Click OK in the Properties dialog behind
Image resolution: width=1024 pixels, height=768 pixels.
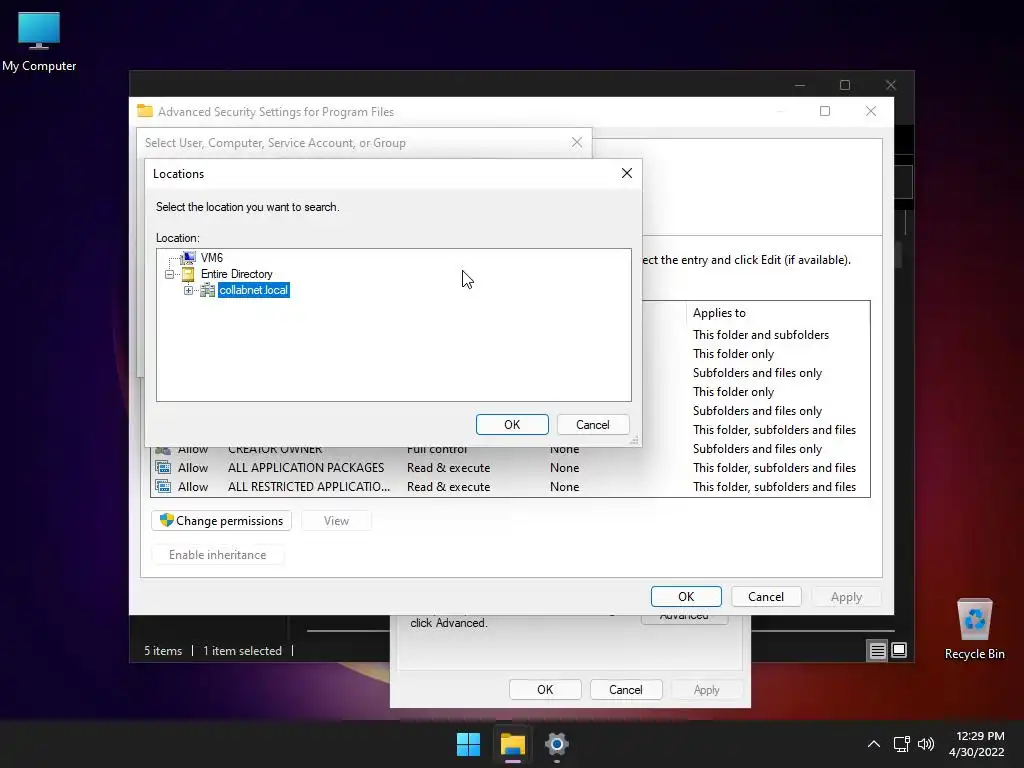pyautogui.click(x=545, y=690)
